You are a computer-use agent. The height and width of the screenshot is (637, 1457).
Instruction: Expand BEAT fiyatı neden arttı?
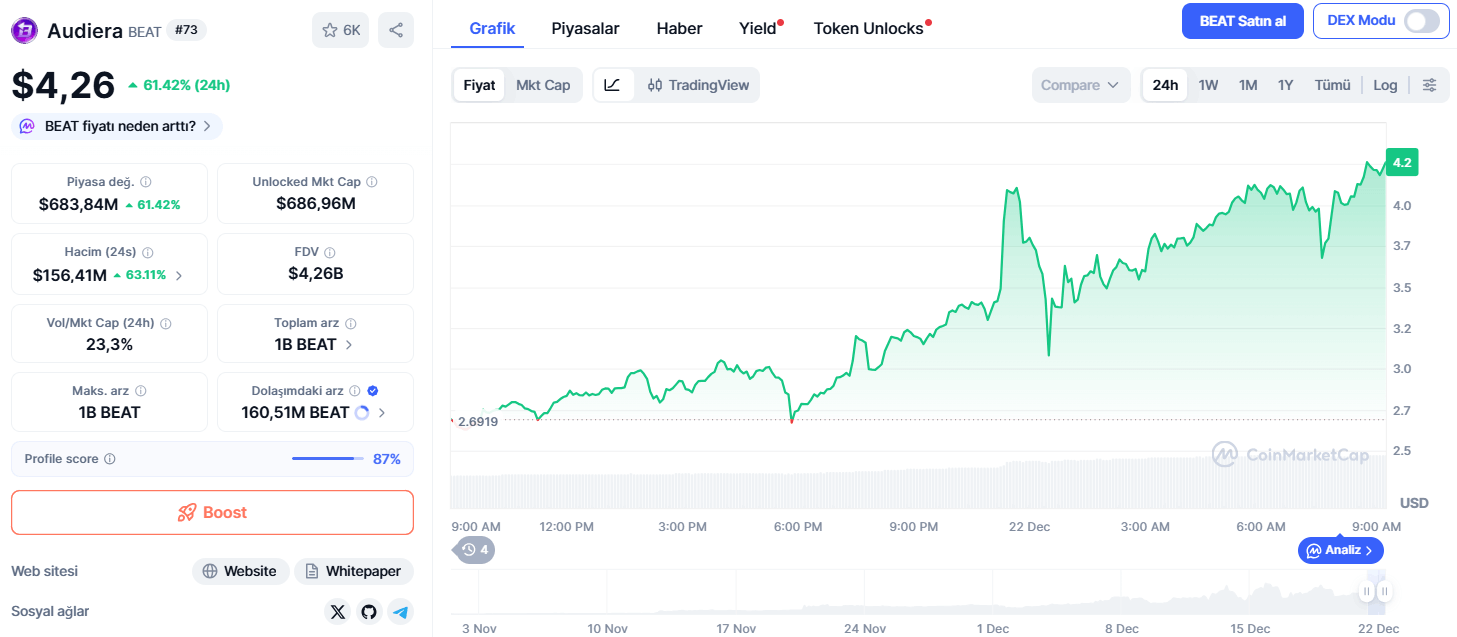(x=117, y=126)
